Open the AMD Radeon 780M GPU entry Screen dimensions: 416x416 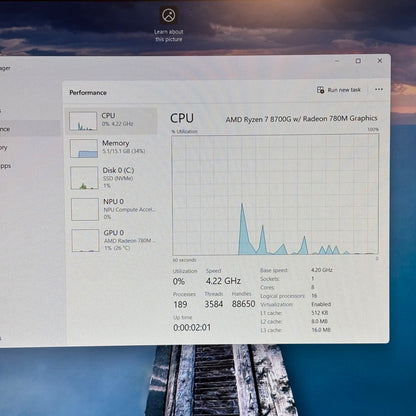click(x=114, y=240)
